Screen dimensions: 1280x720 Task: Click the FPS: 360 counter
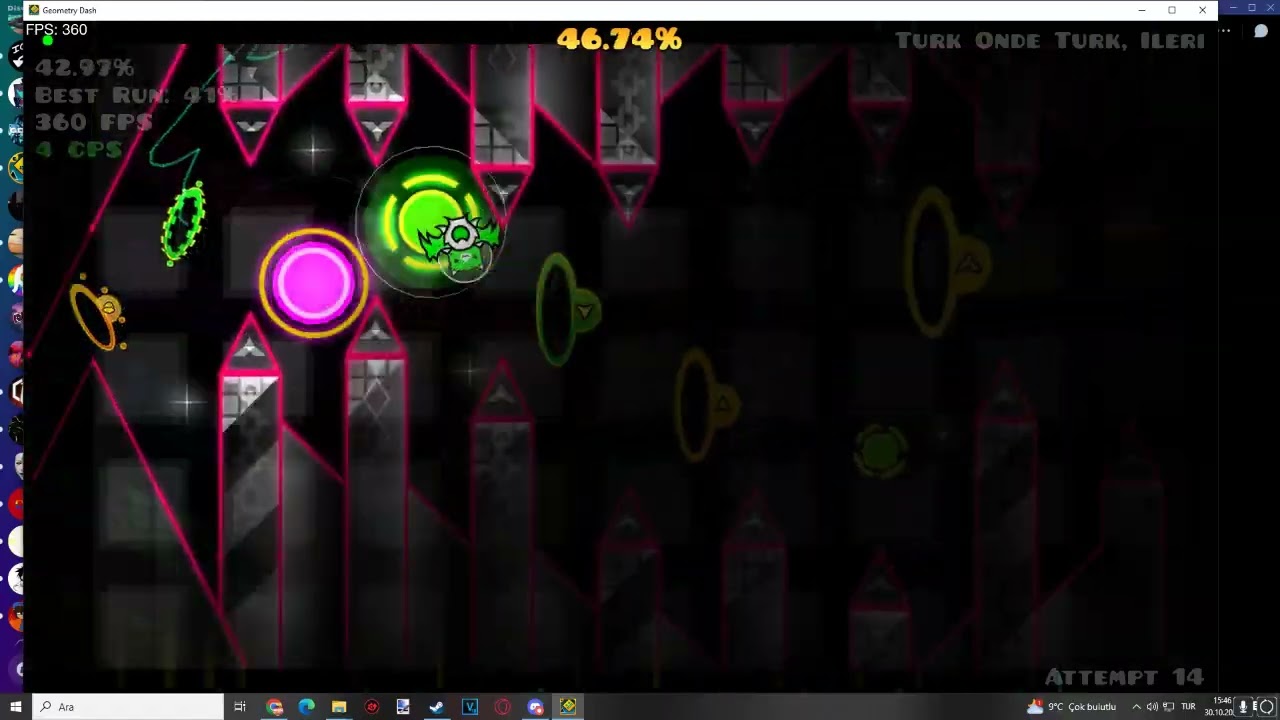point(56,30)
